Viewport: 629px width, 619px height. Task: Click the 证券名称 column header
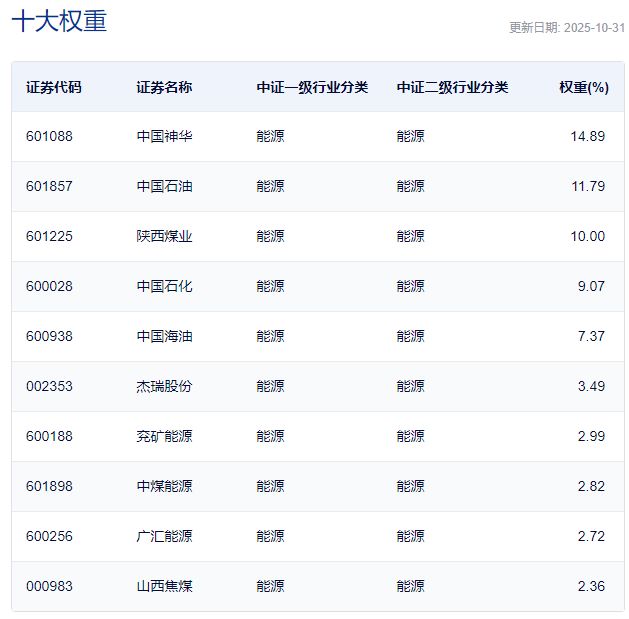165,87
